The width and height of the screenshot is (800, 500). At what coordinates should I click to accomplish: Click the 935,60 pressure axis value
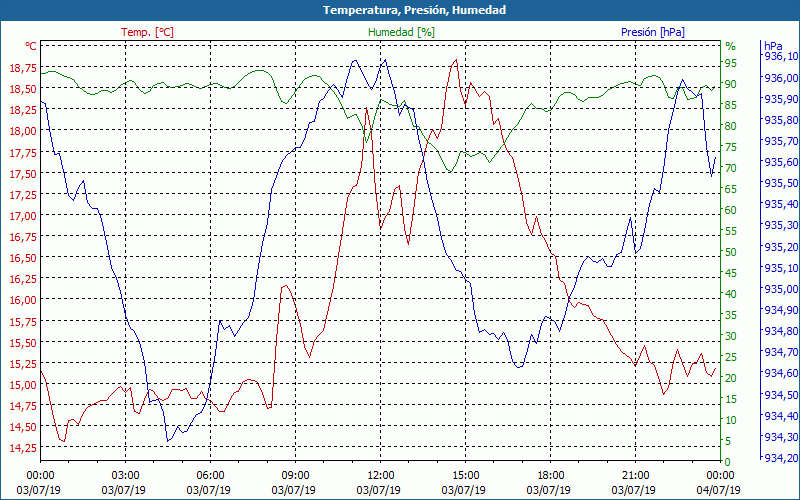(782, 162)
